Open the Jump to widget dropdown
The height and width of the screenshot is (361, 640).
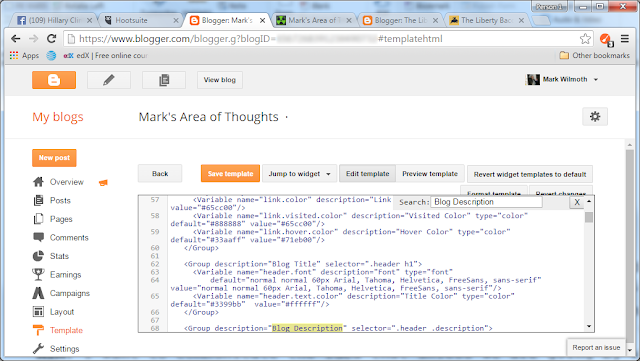tap(299, 174)
